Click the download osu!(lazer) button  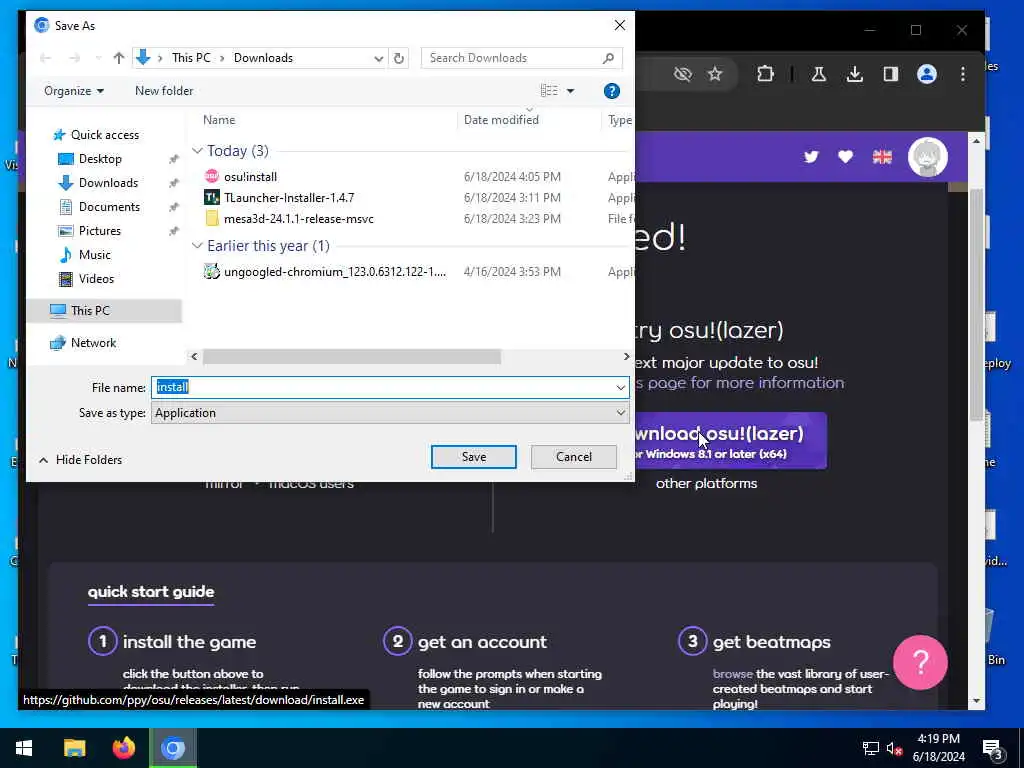pyautogui.click(x=729, y=441)
